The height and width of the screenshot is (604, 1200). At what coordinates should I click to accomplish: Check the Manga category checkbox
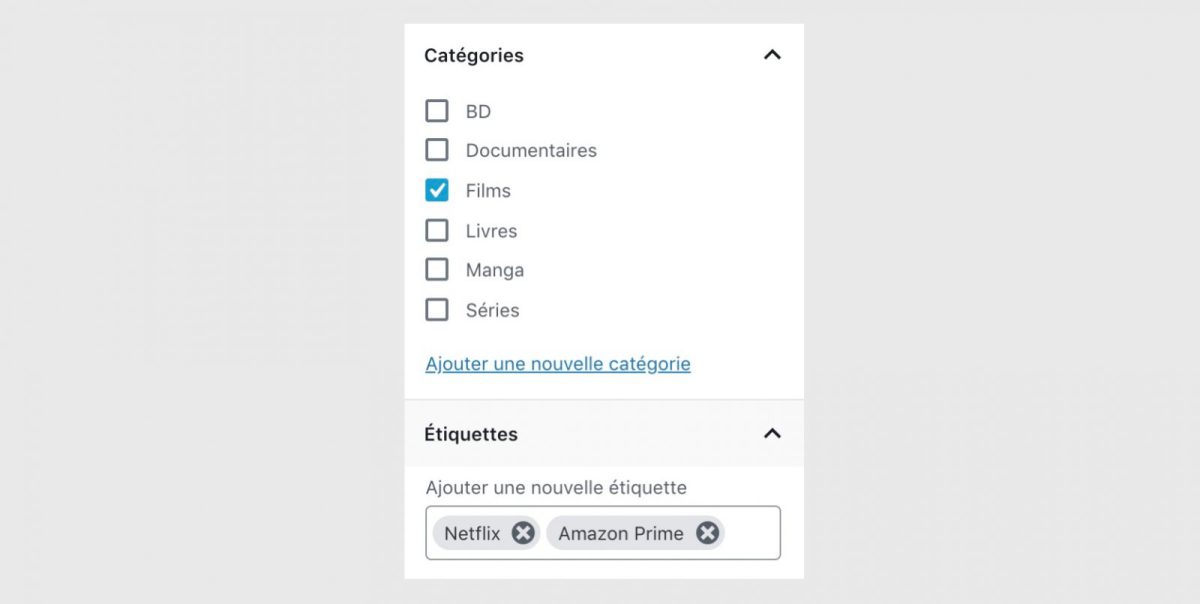coord(437,270)
